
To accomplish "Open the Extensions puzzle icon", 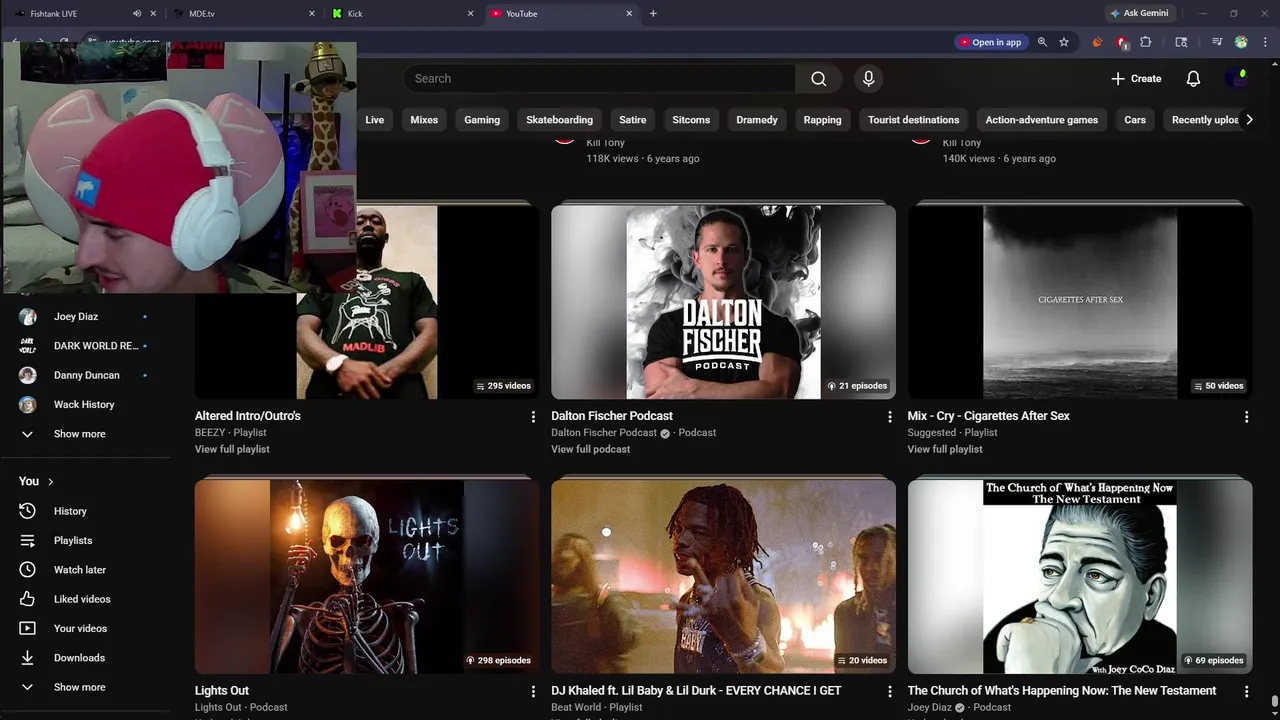I will coord(1146,42).
